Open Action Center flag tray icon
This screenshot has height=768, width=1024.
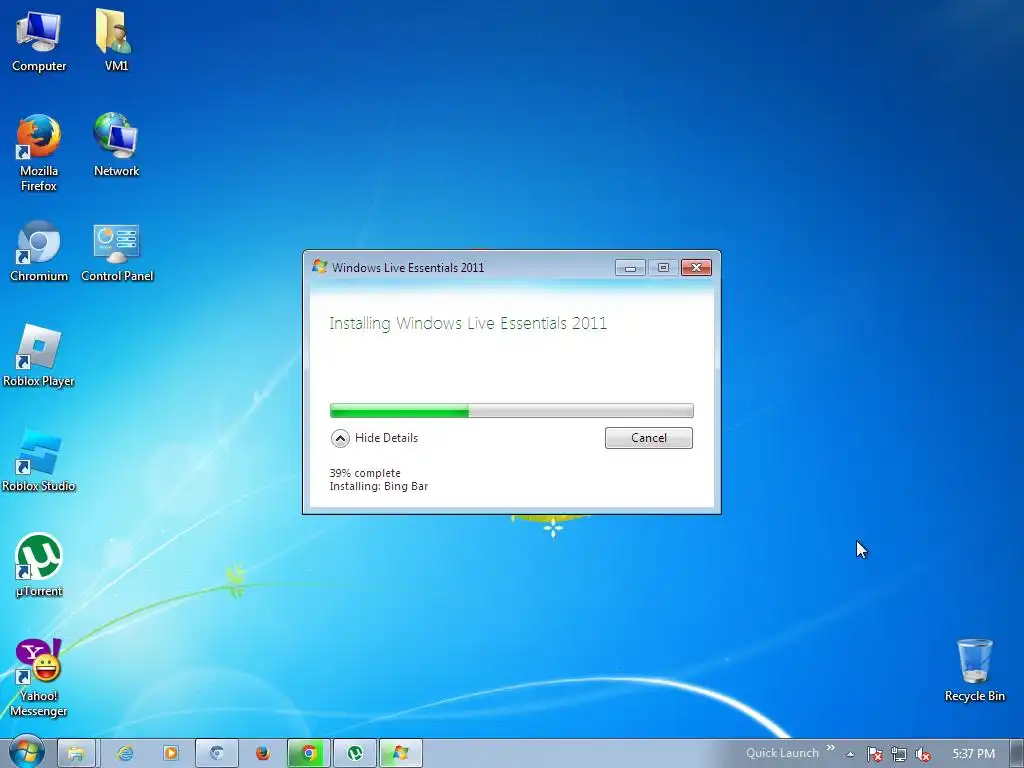point(874,754)
